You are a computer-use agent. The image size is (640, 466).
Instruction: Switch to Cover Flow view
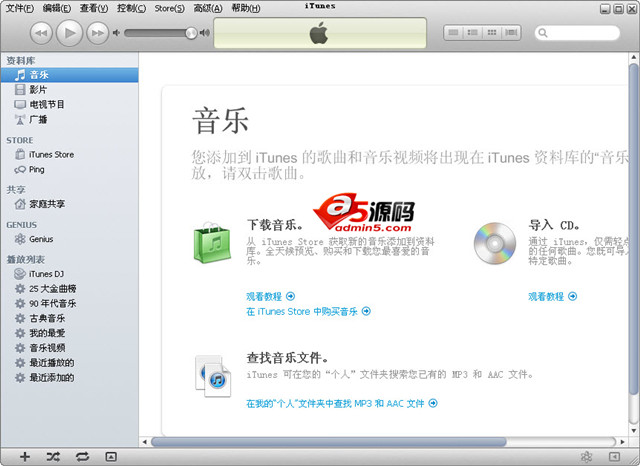pos(511,33)
